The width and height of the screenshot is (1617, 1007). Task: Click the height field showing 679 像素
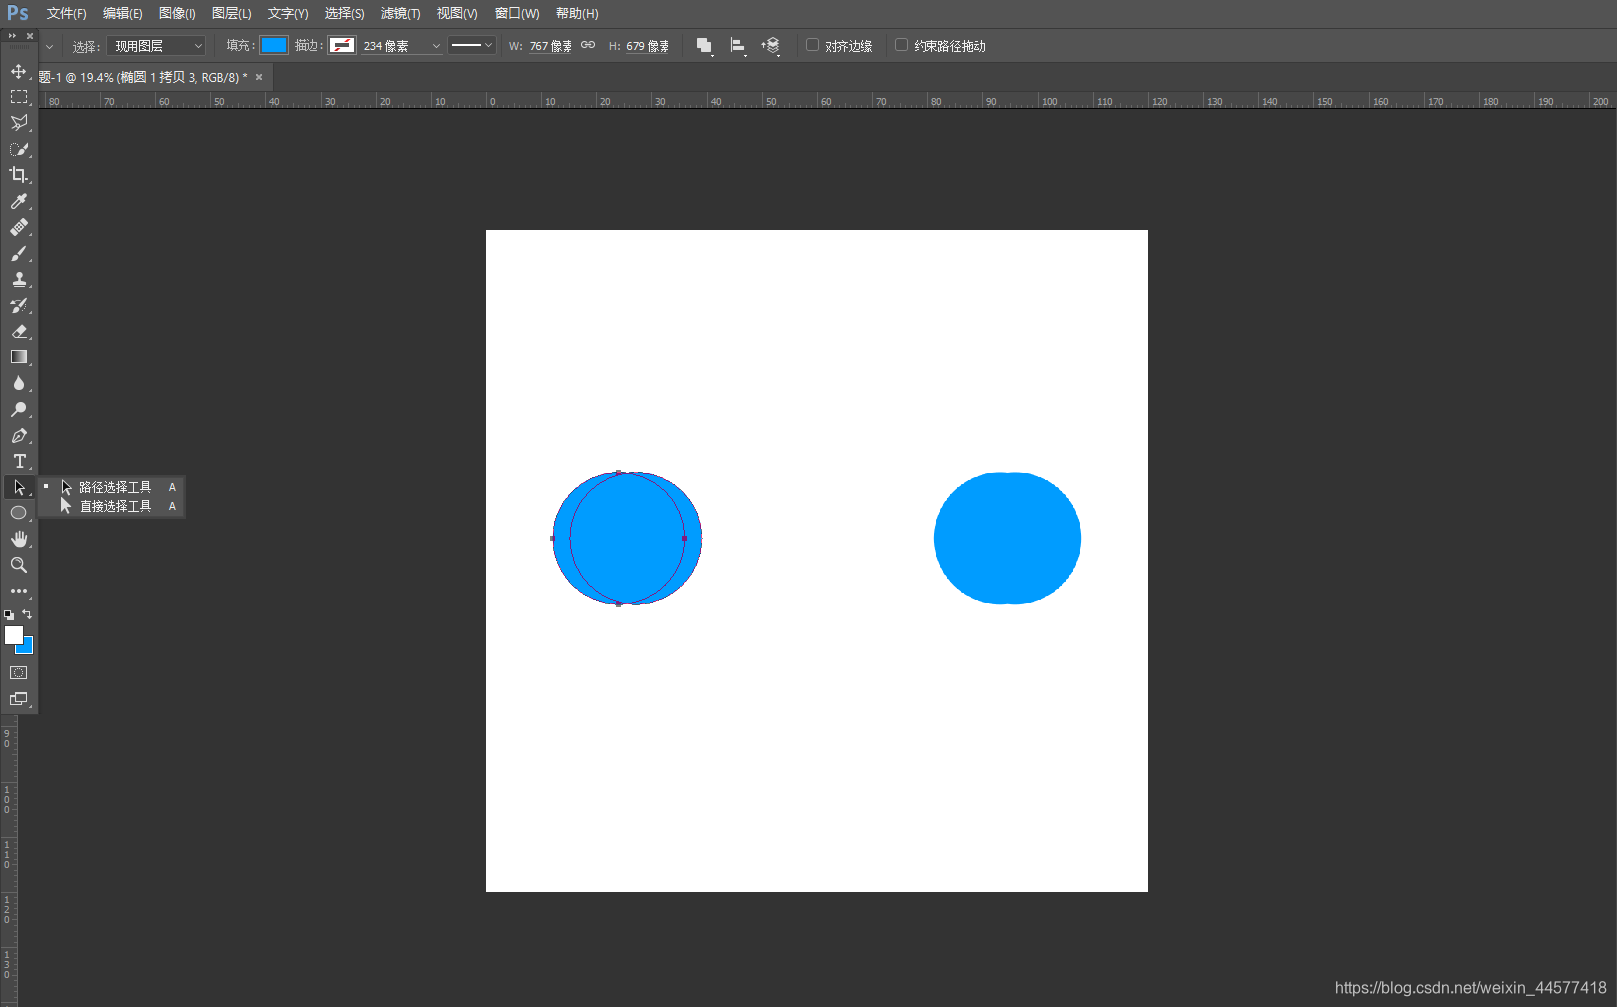[x=647, y=46]
